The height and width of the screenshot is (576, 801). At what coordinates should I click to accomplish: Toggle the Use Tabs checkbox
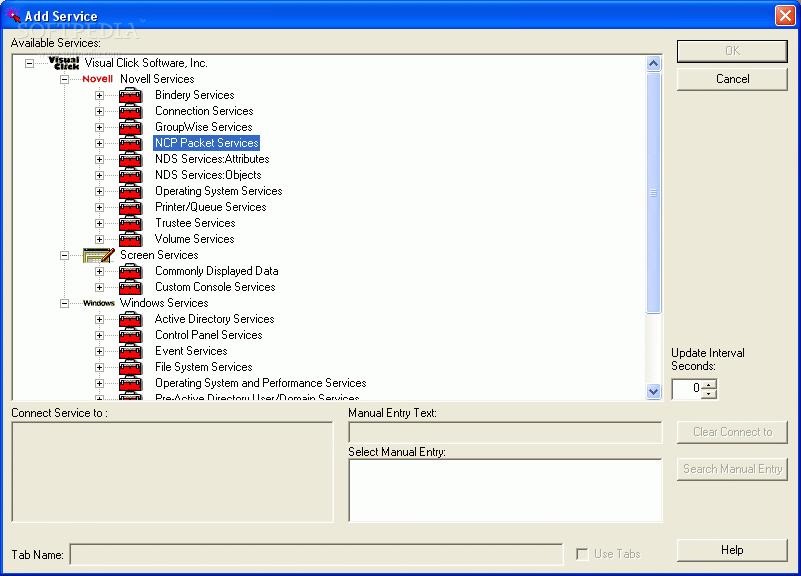tap(582, 554)
